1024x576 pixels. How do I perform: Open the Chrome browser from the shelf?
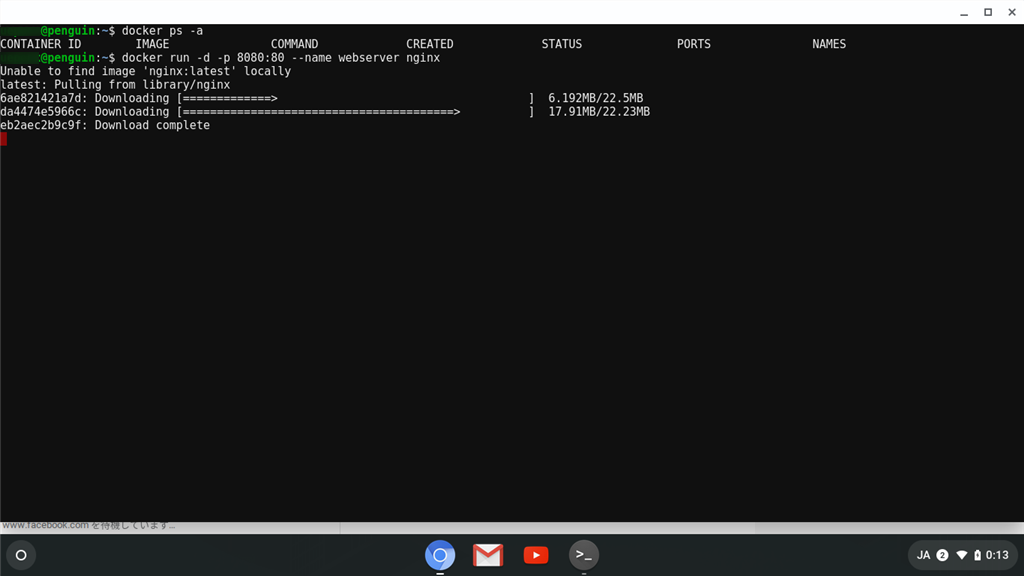click(440, 555)
